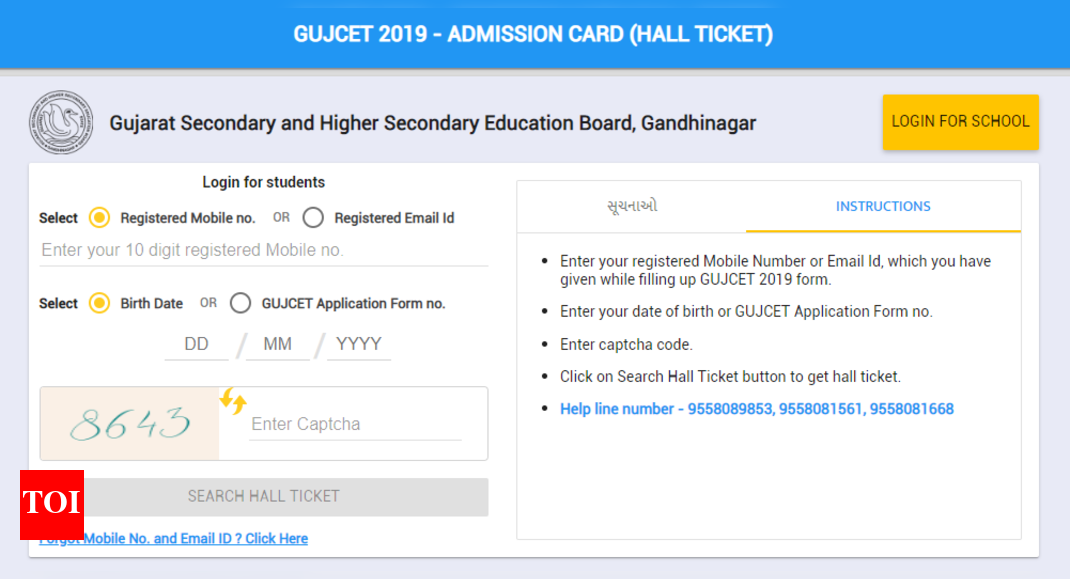Click the MM month input field
Viewport: 1070px width, 579px height.
pyautogui.click(x=277, y=344)
